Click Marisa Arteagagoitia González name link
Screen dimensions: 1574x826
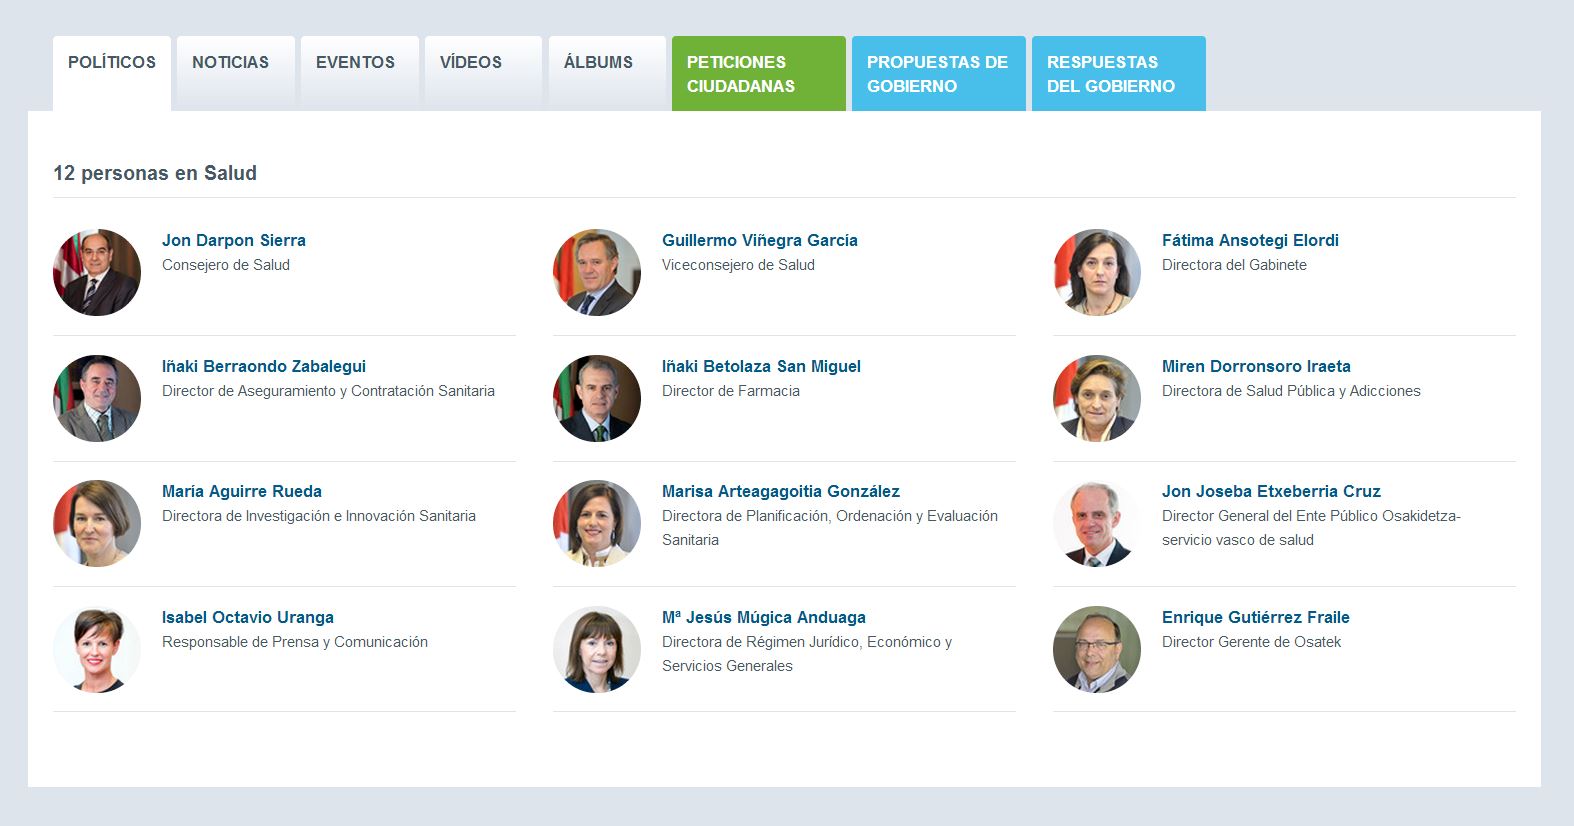pos(780,491)
